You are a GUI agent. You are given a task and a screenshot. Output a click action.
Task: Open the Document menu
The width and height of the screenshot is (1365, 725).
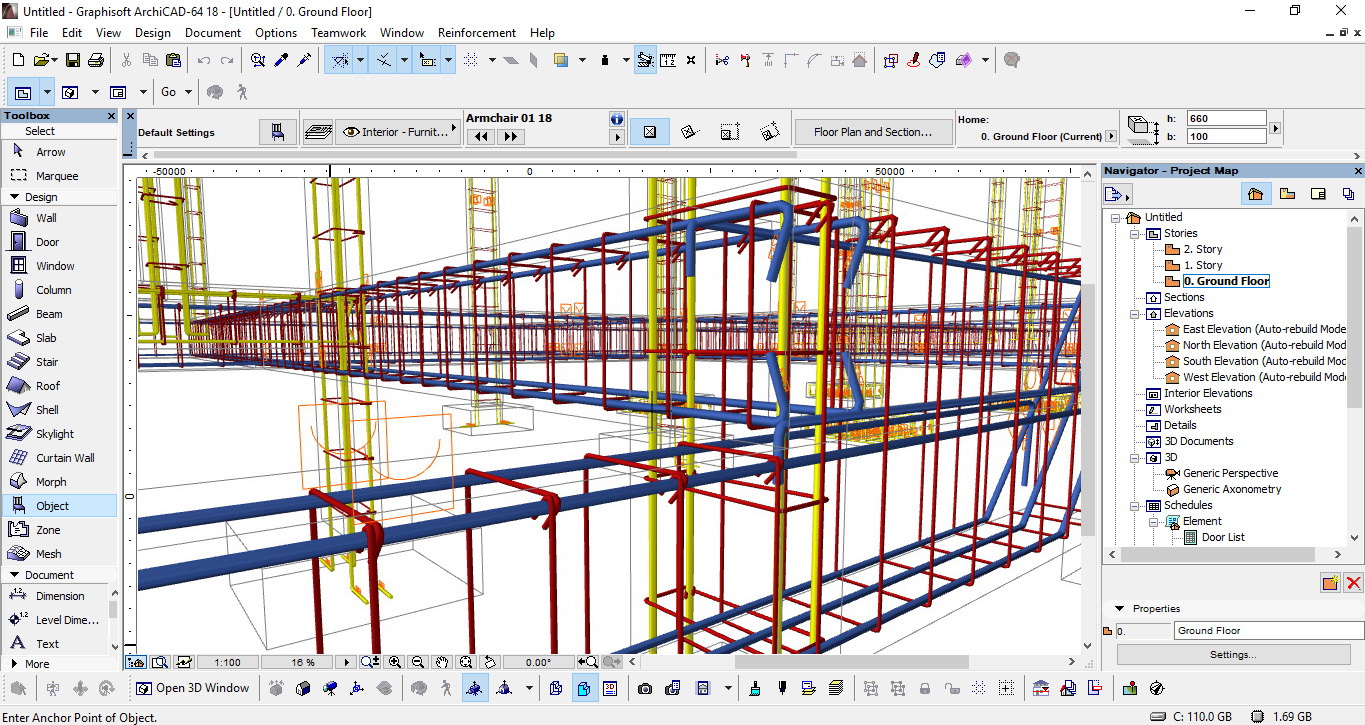click(213, 32)
